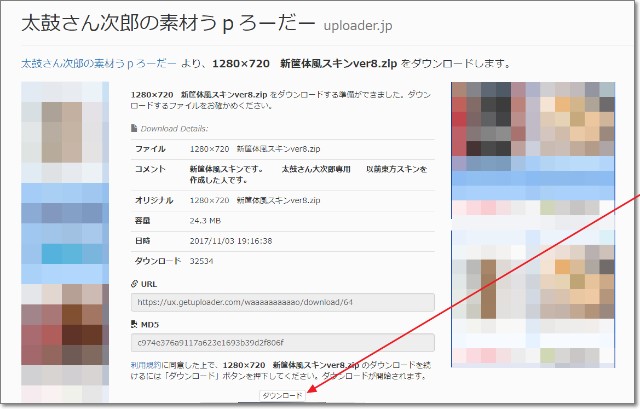
Task: Click the blurred left sidebar advertisement
Action: [65, 240]
